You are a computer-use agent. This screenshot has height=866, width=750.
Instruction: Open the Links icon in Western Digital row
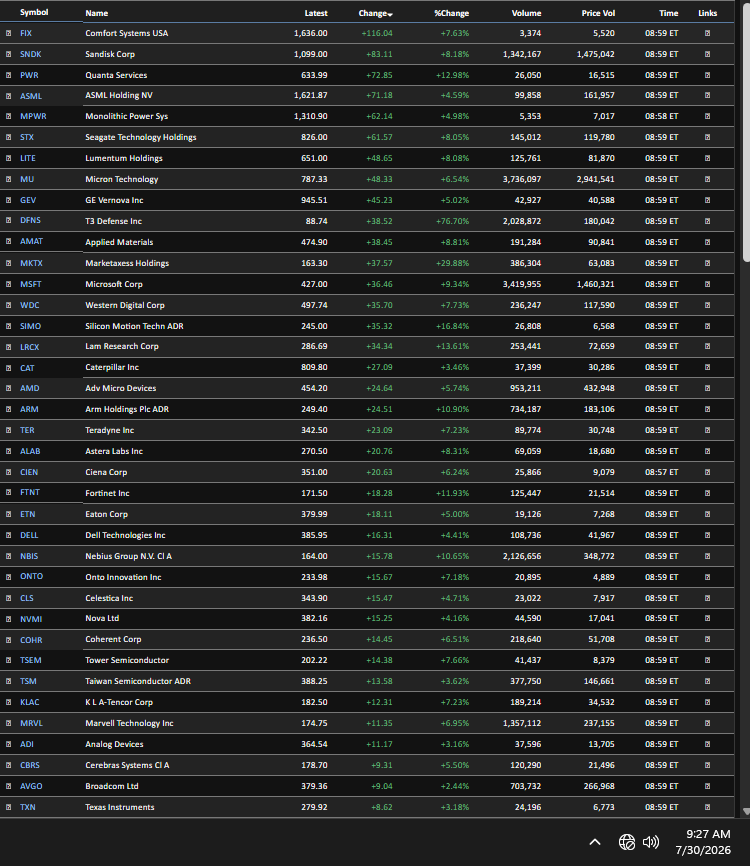coord(707,305)
